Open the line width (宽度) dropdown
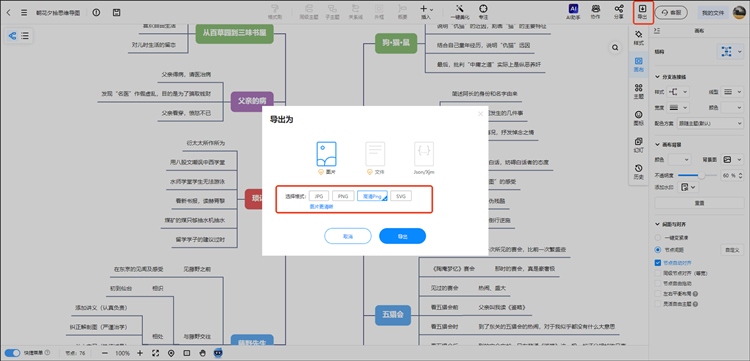750x361 pixels. click(678, 108)
